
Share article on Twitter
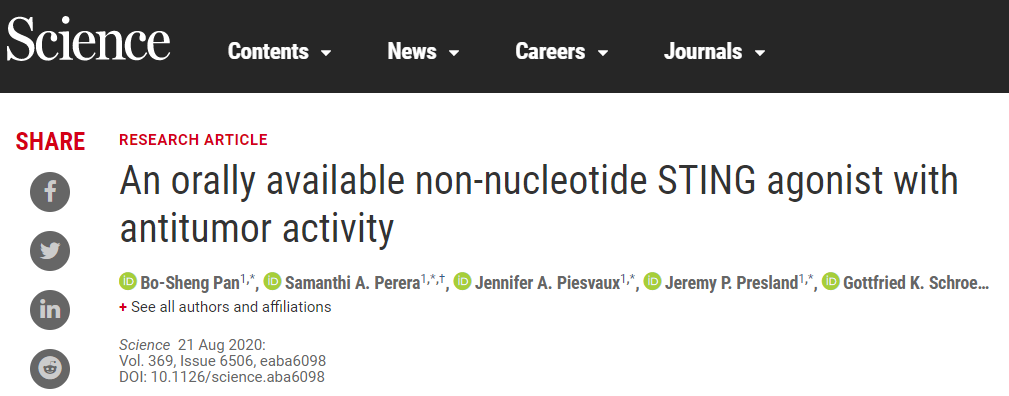[x=50, y=250]
